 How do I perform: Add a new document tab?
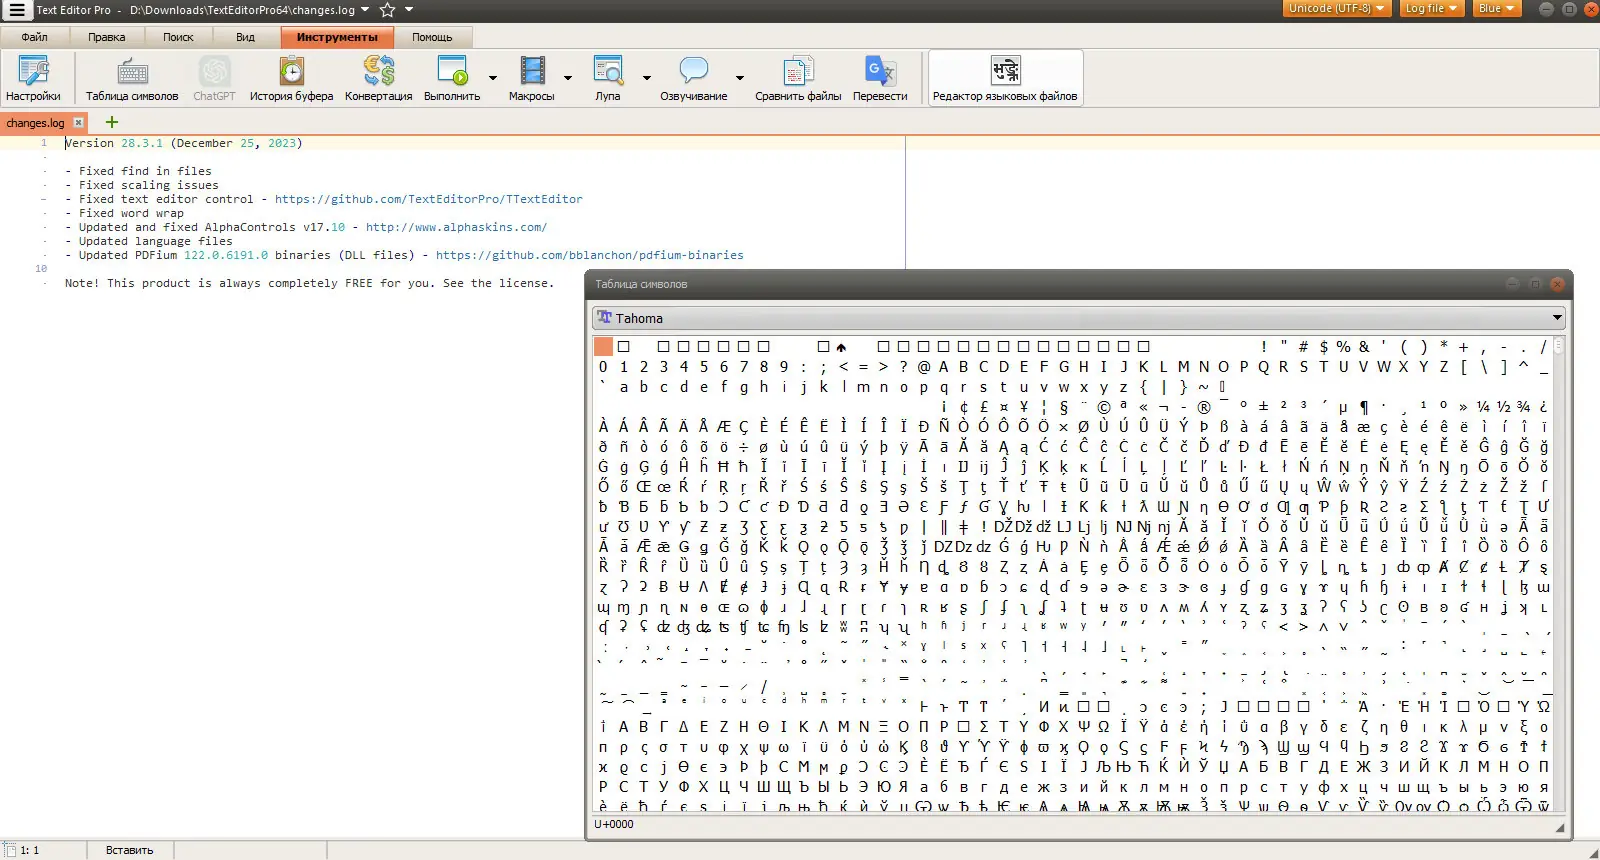(112, 122)
